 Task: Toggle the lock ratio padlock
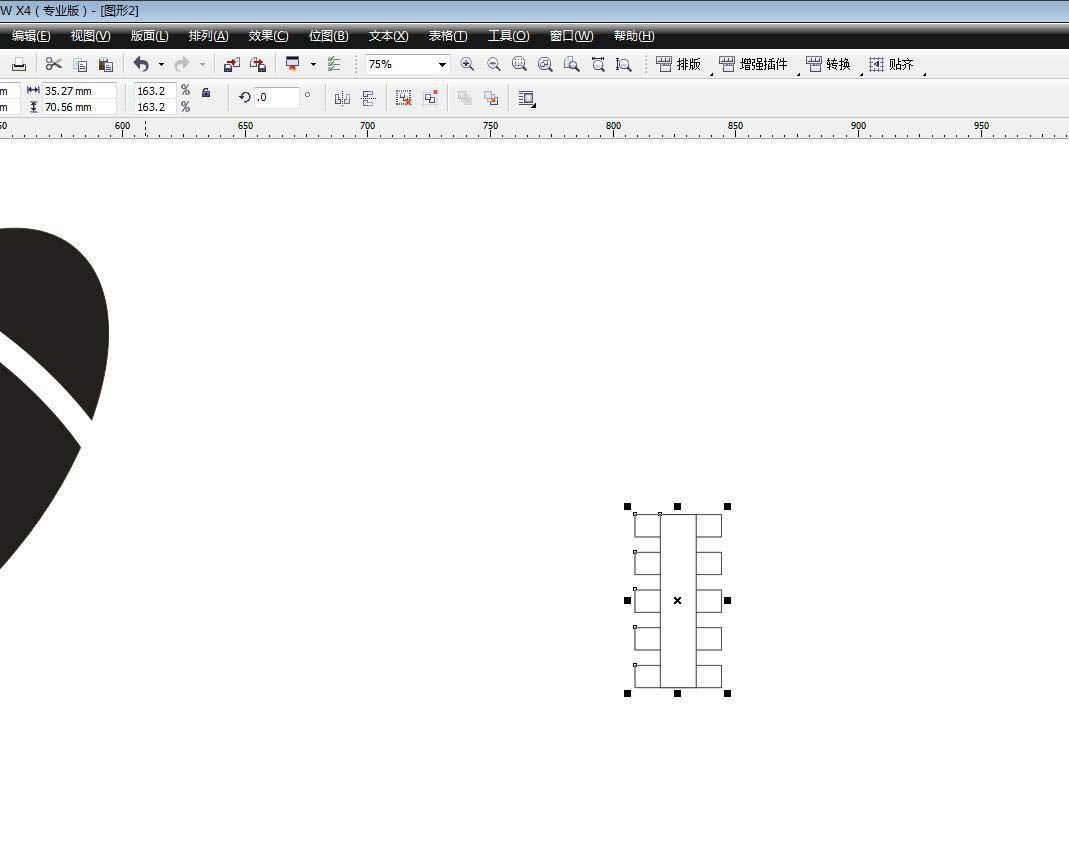[206, 92]
